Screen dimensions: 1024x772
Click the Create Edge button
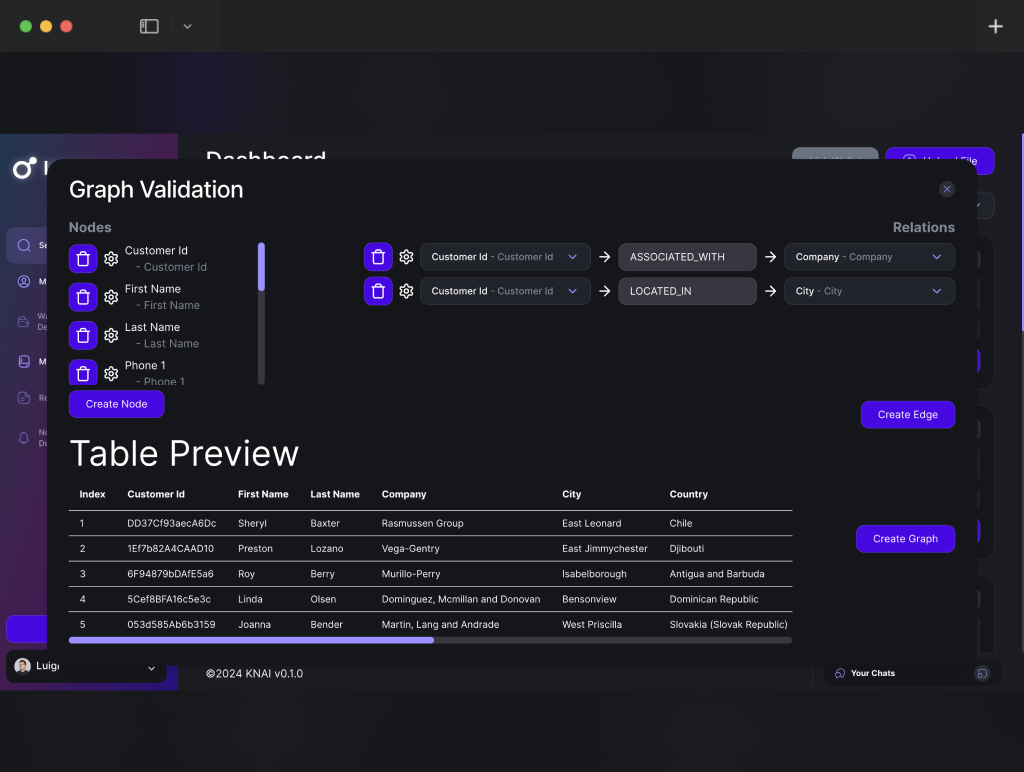pos(907,415)
